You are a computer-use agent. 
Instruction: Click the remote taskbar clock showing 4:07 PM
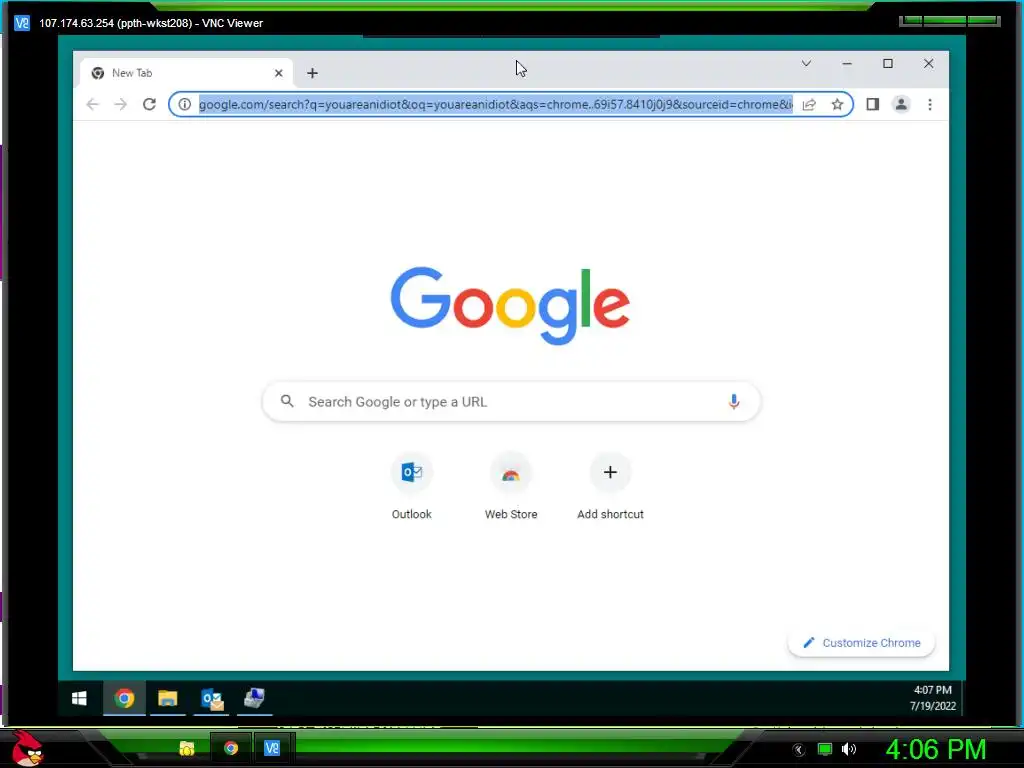(x=933, y=698)
